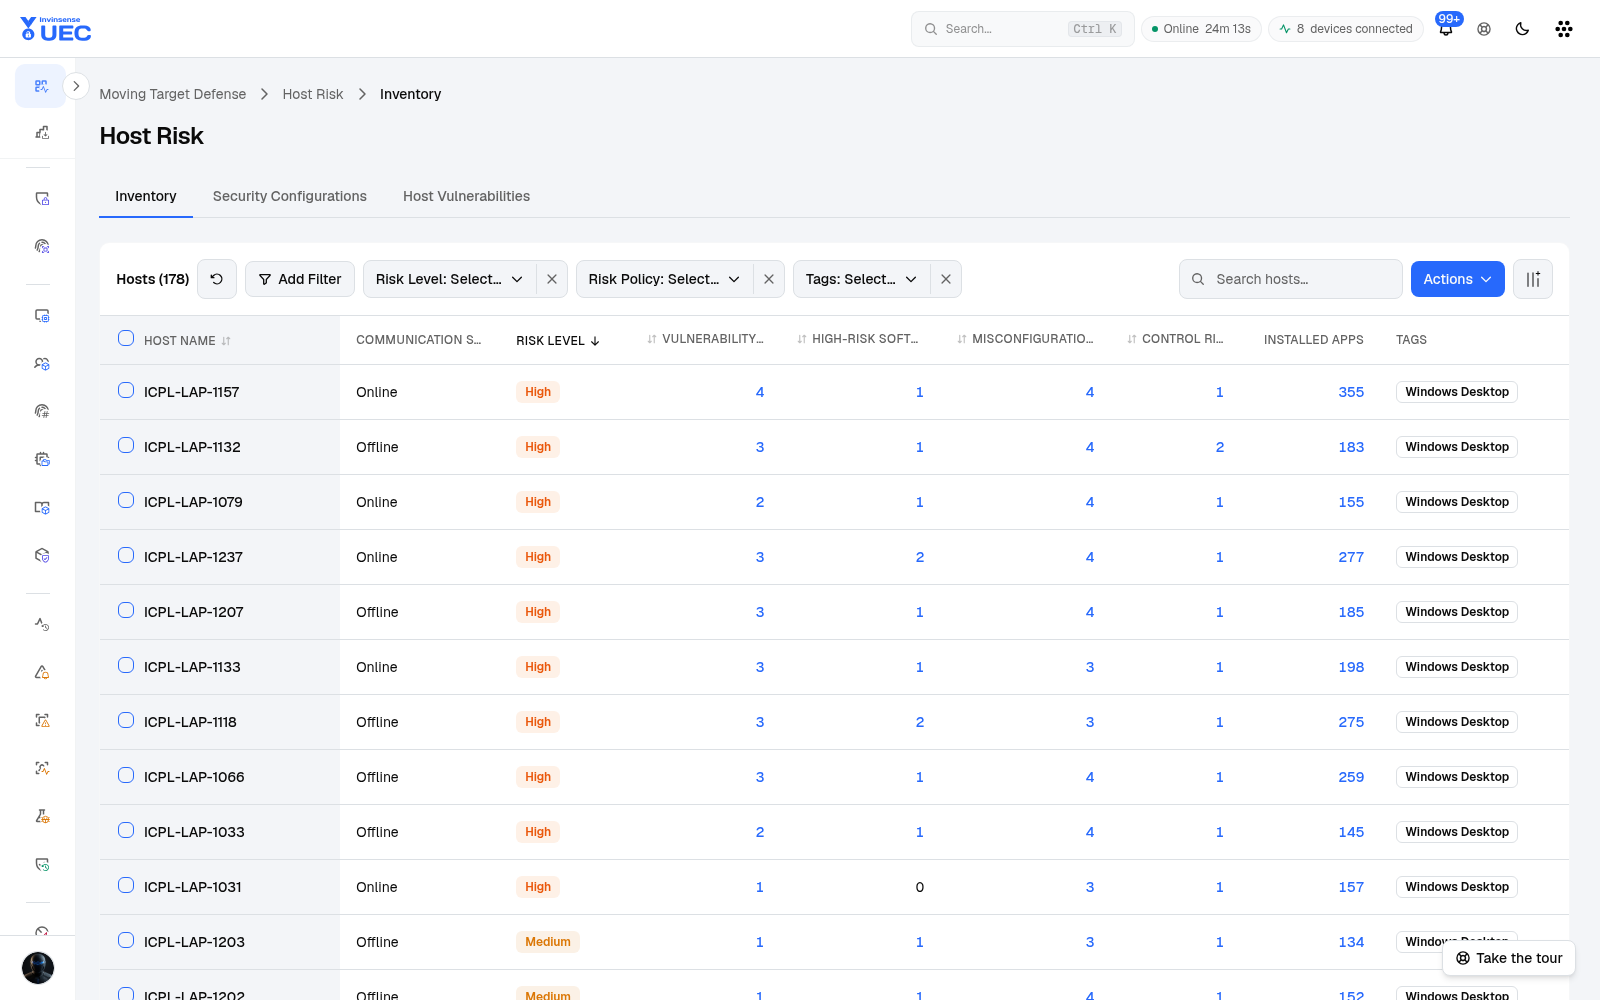Image resolution: width=1600 pixels, height=1000 pixels.
Task: Switch to Security Configurations tab
Action: (290, 196)
